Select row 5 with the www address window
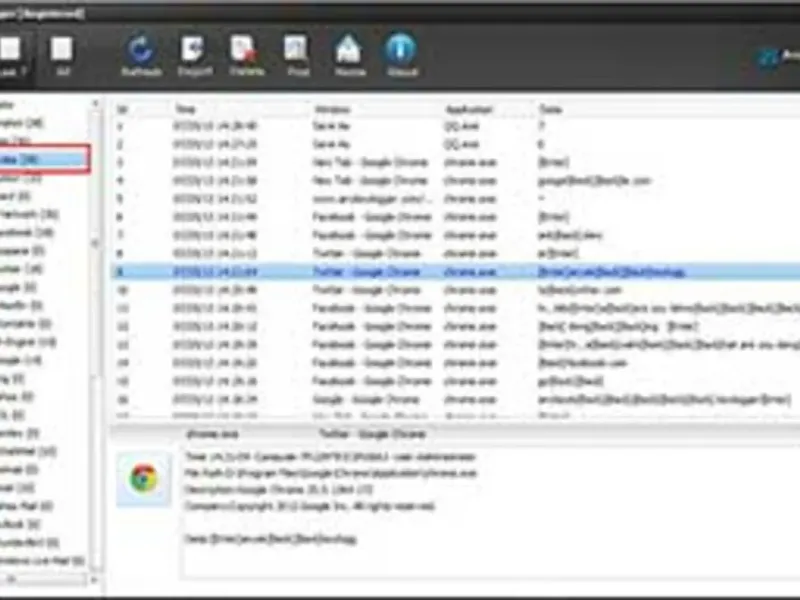800x600 pixels. click(456, 199)
